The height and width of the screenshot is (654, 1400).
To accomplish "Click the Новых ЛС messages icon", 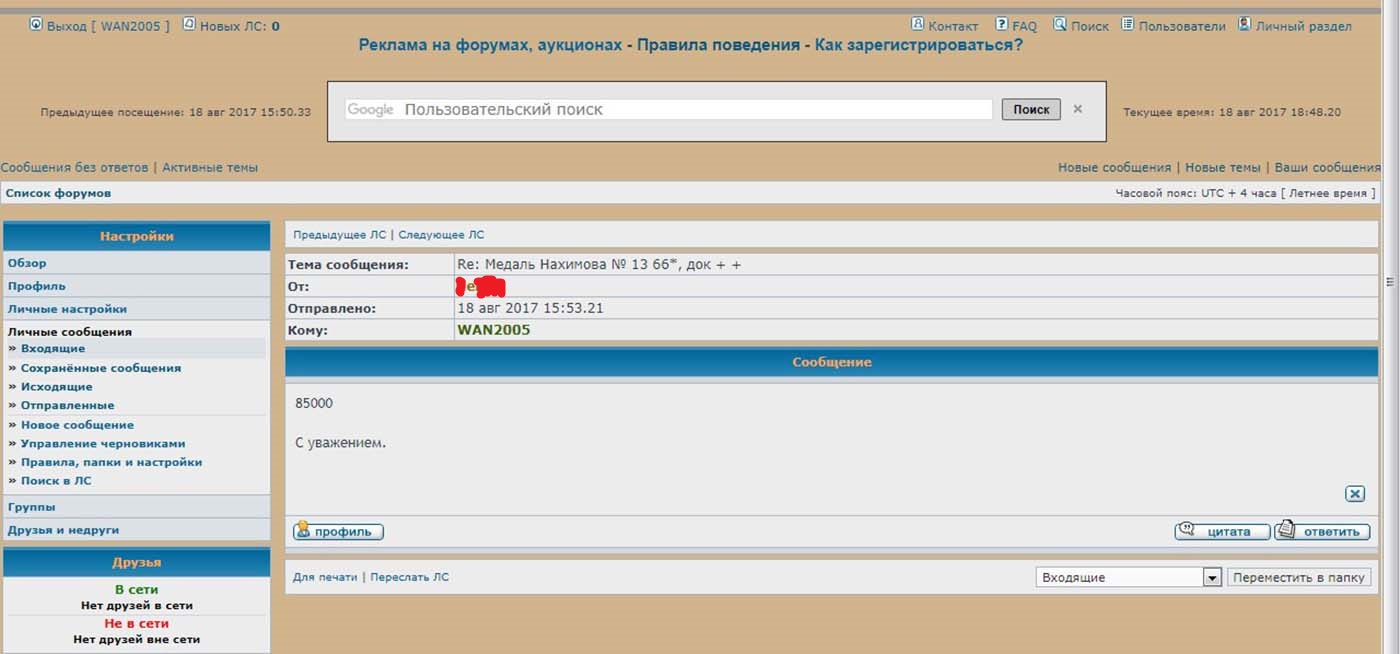I will [189, 25].
